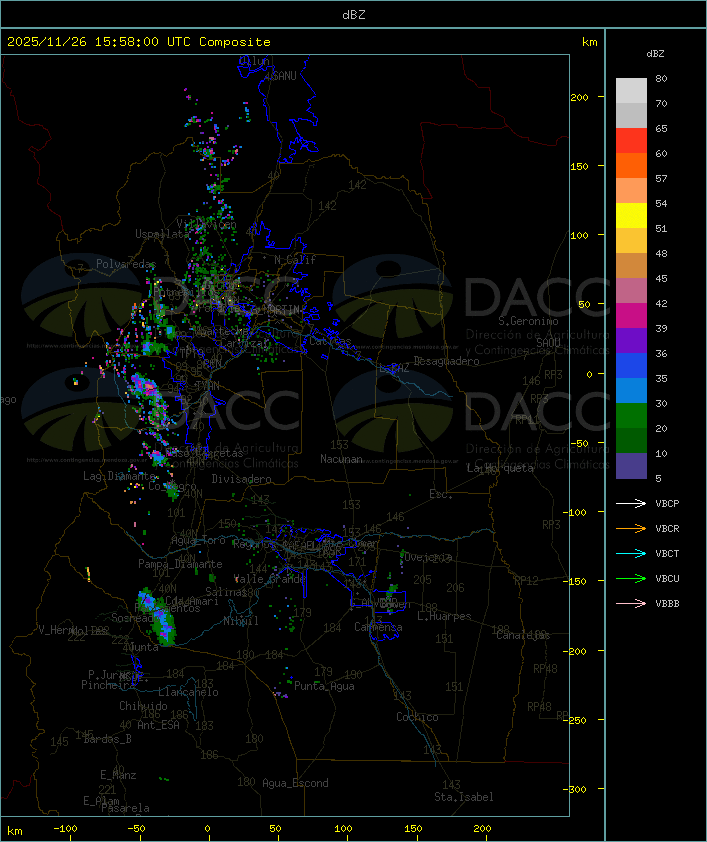
Task: Pick the dark orange 57-60 dBZ swatch
Action: (631, 165)
